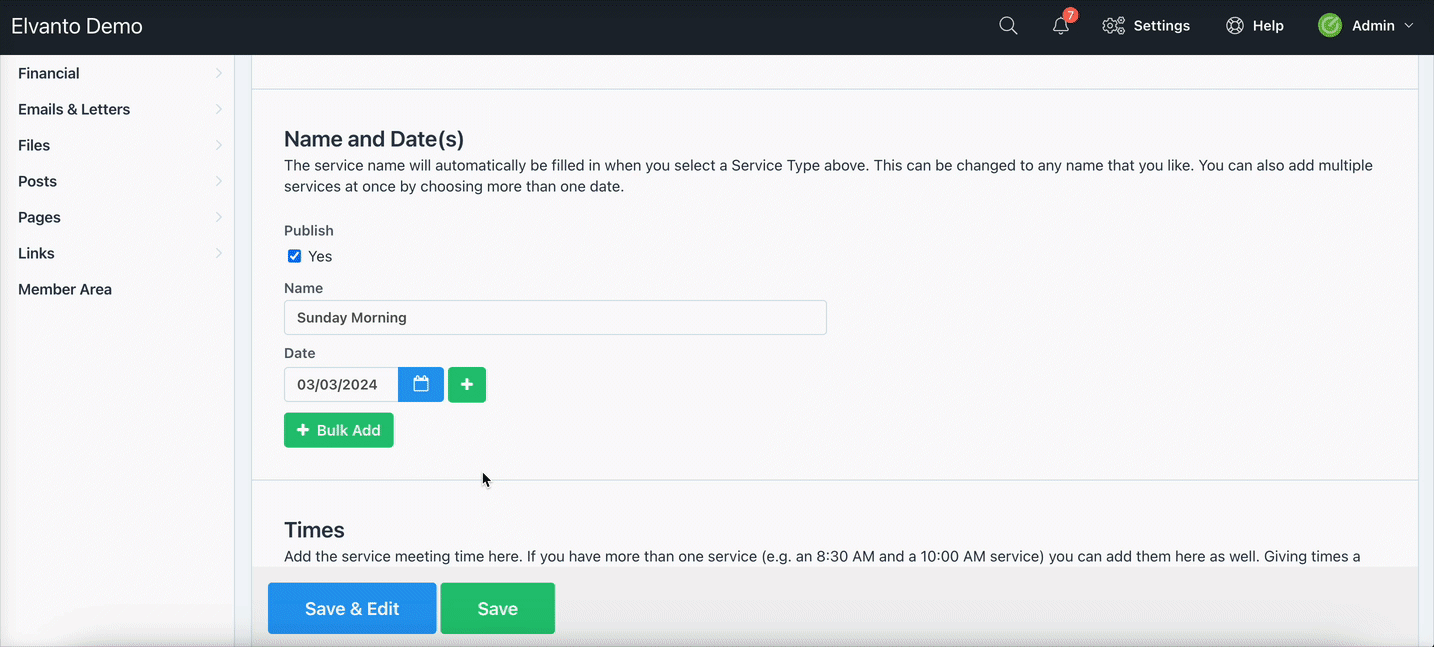This screenshot has width=1434, height=647.
Task: Select Files in the sidebar
Action: point(34,145)
